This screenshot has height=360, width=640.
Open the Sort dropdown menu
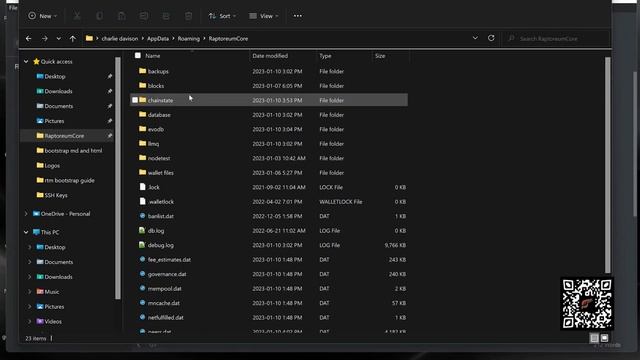click(x=222, y=16)
